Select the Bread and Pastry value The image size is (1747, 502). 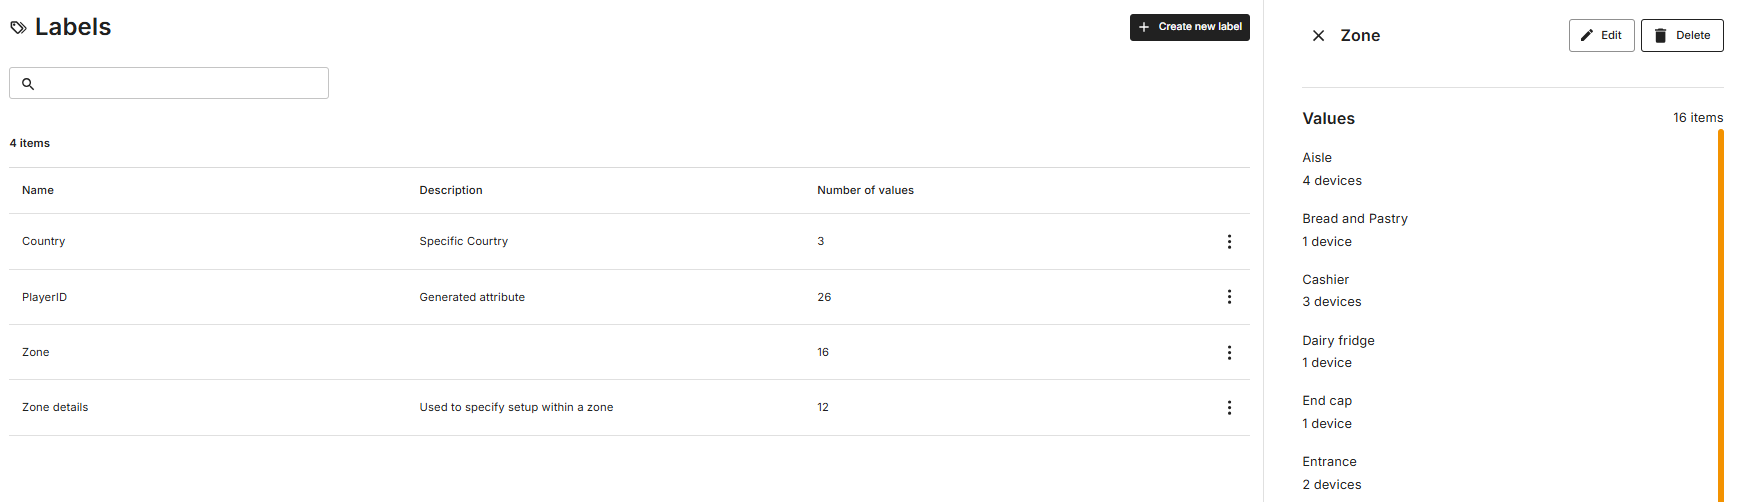click(x=1354, y=219)
